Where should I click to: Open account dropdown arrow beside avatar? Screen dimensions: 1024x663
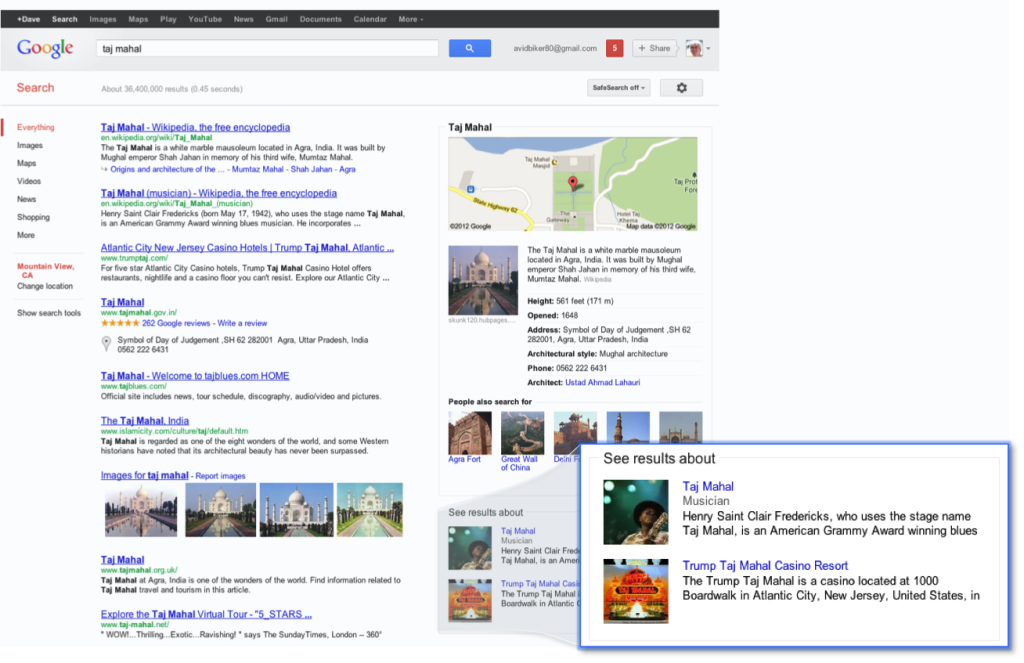(709, 48)
